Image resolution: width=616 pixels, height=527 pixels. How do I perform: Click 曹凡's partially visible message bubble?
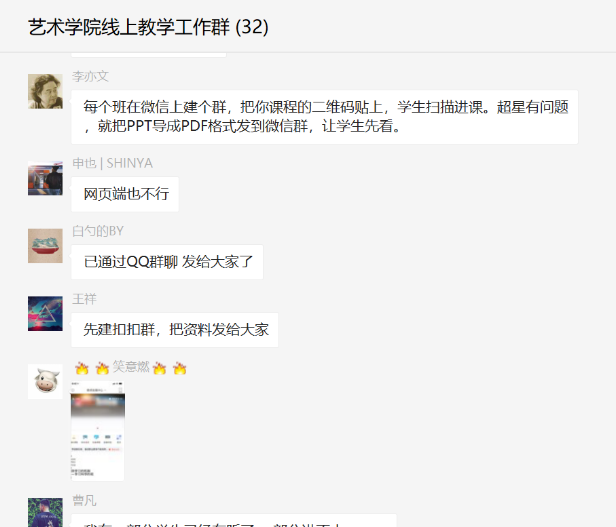click(234, 520)
